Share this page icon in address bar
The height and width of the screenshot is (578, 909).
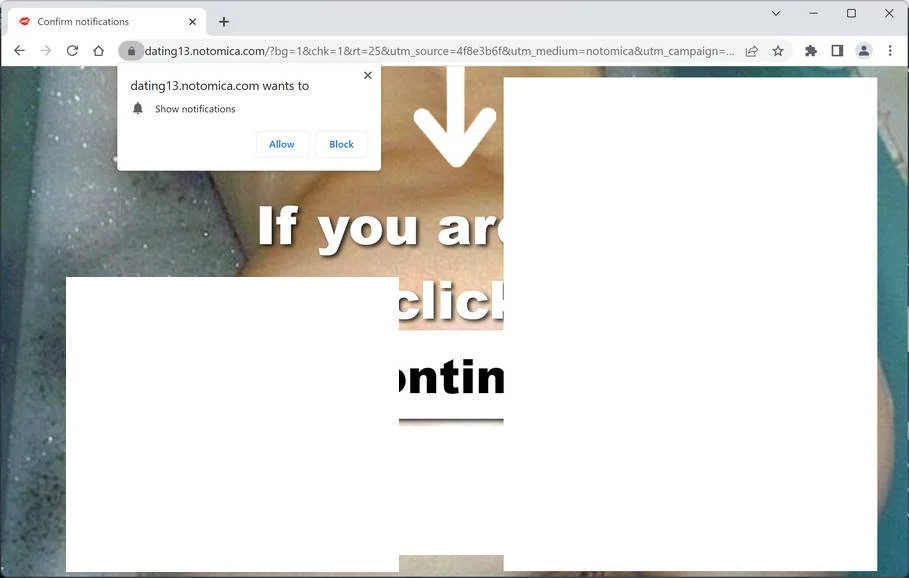point(751,51)
